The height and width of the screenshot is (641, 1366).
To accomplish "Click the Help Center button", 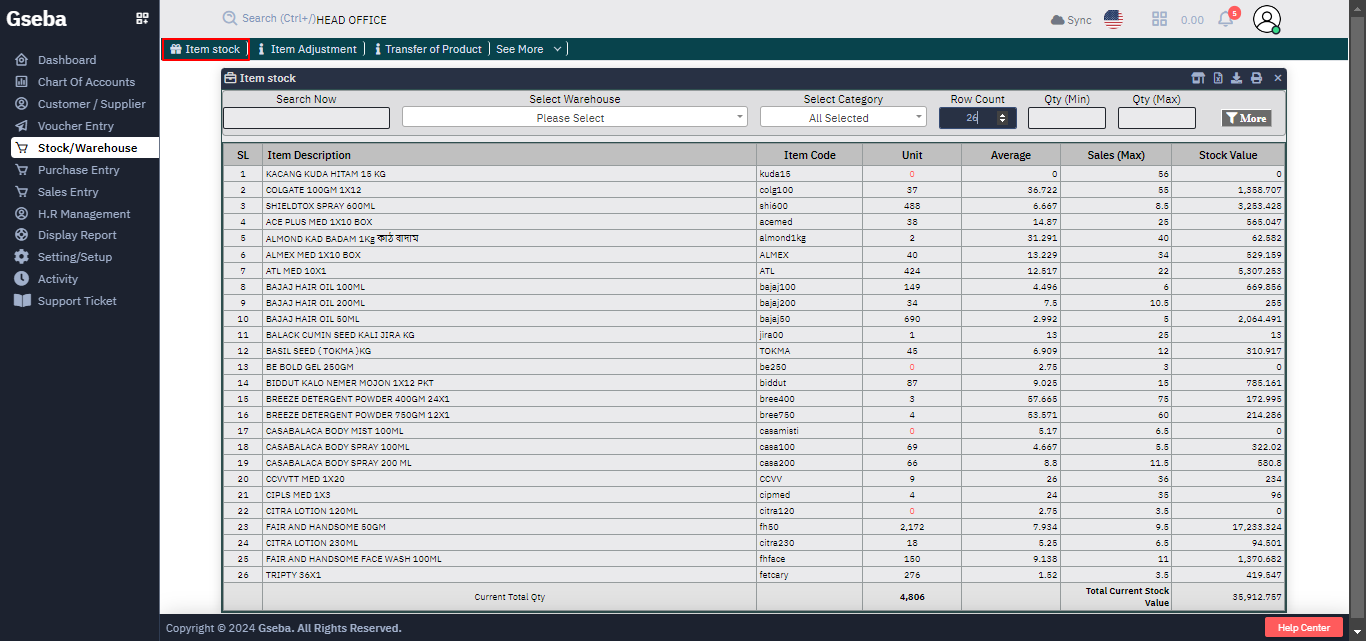I will (1303, 627).
